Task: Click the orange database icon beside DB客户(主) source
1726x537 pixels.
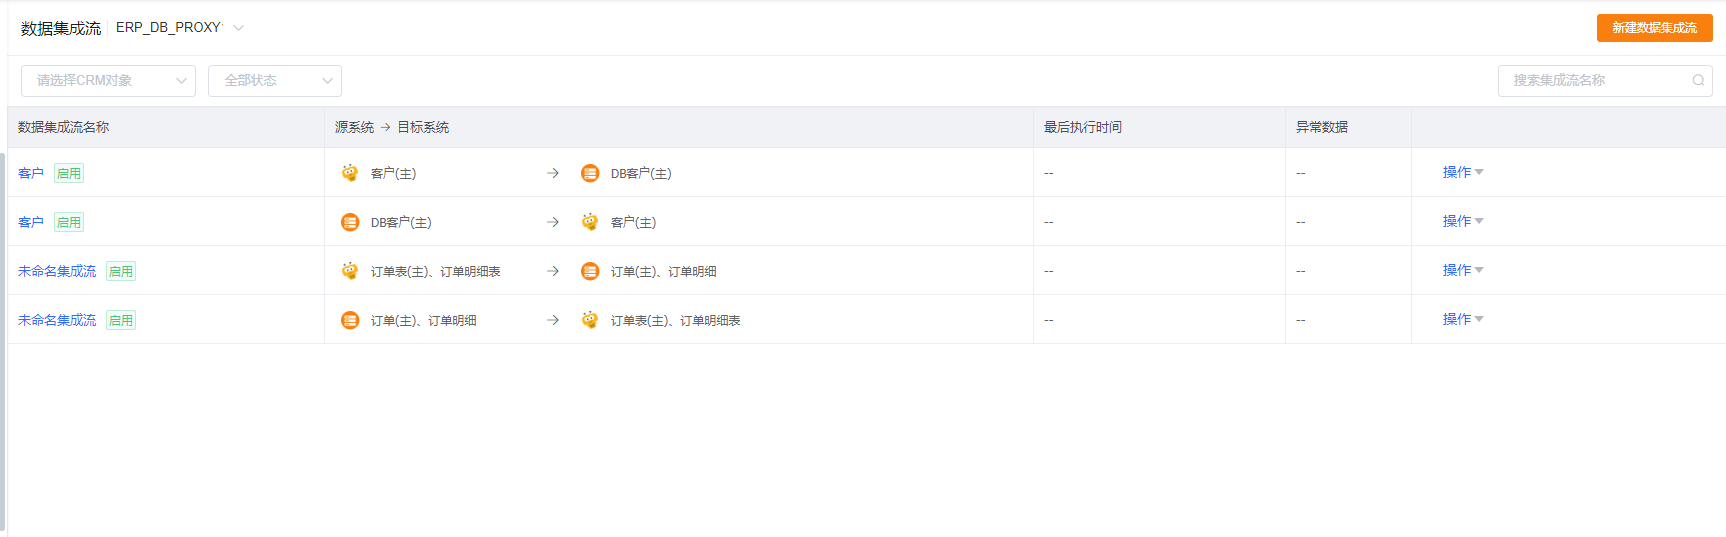Action: coord(350,222)
